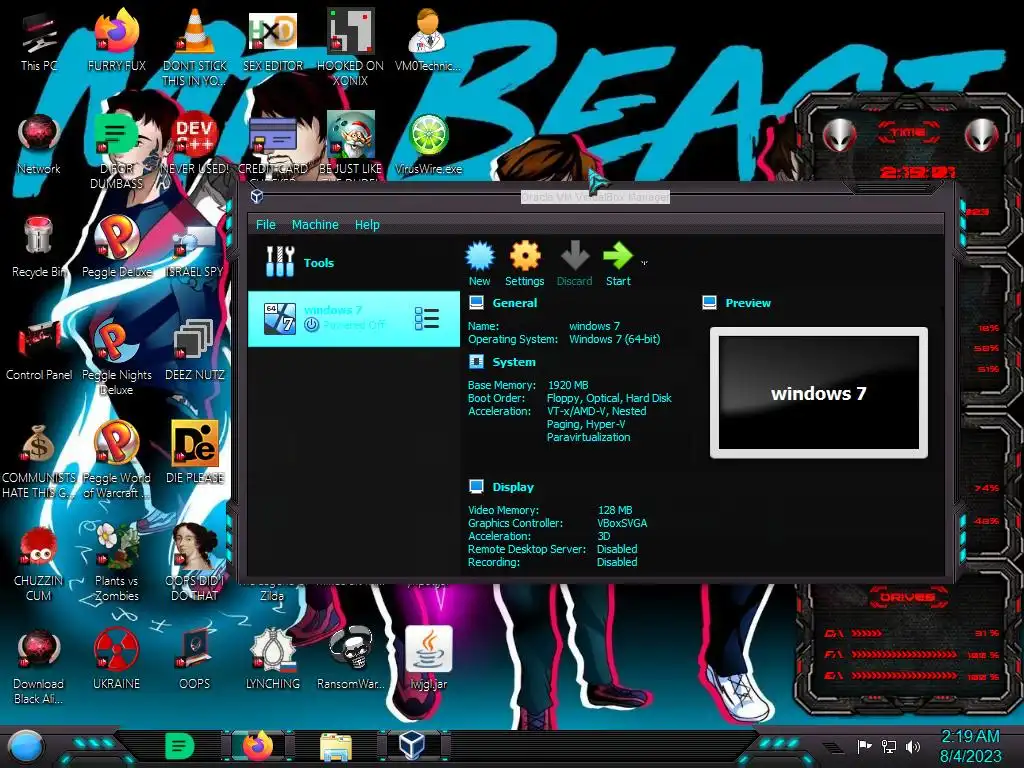Open the Machine menu
The width and height of the screenshot is (1024, 768).
point(315,225)
